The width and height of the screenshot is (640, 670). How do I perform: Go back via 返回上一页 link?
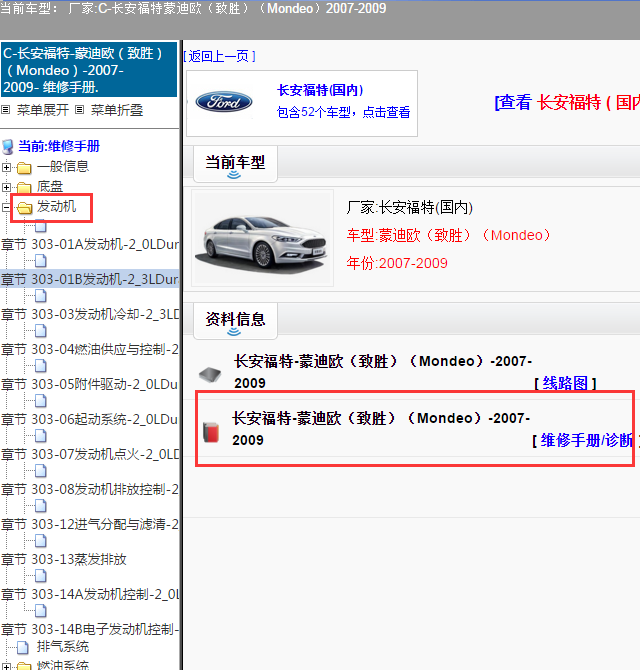point(220,56)
